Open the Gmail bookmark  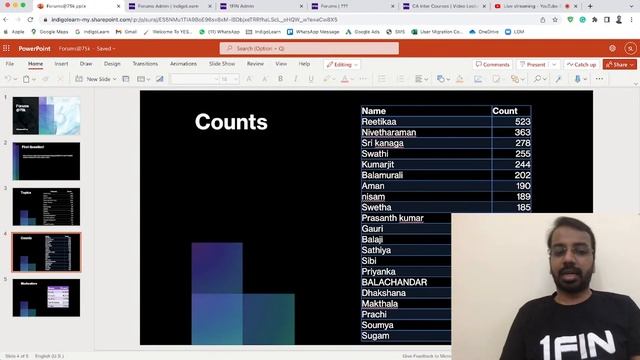point(126,31)
